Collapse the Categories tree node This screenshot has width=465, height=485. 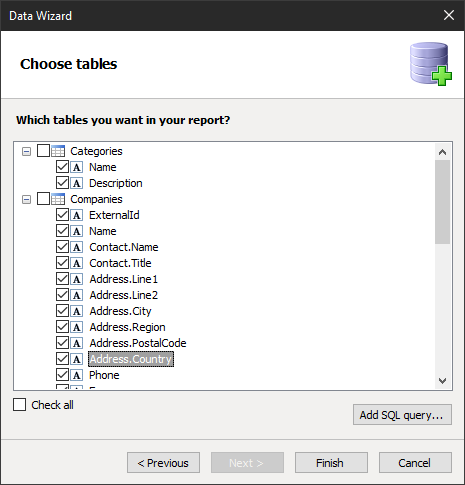26,152
